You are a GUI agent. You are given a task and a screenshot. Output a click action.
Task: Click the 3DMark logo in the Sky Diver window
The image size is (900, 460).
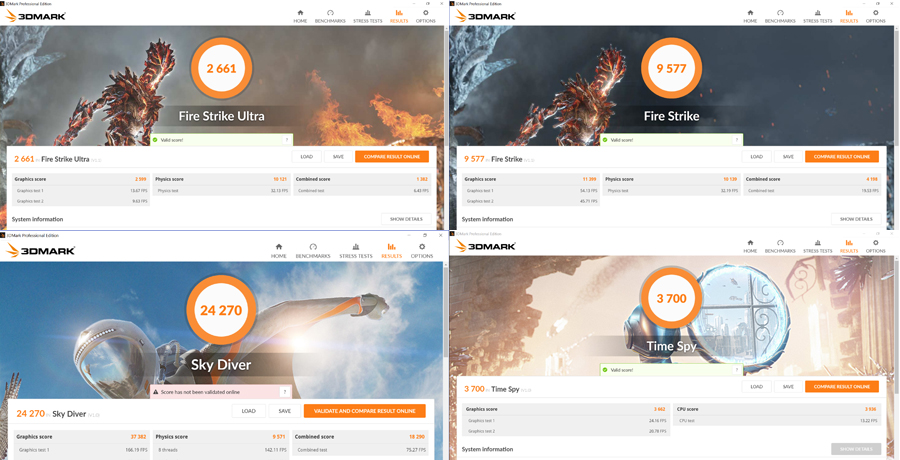coord(40,250)
